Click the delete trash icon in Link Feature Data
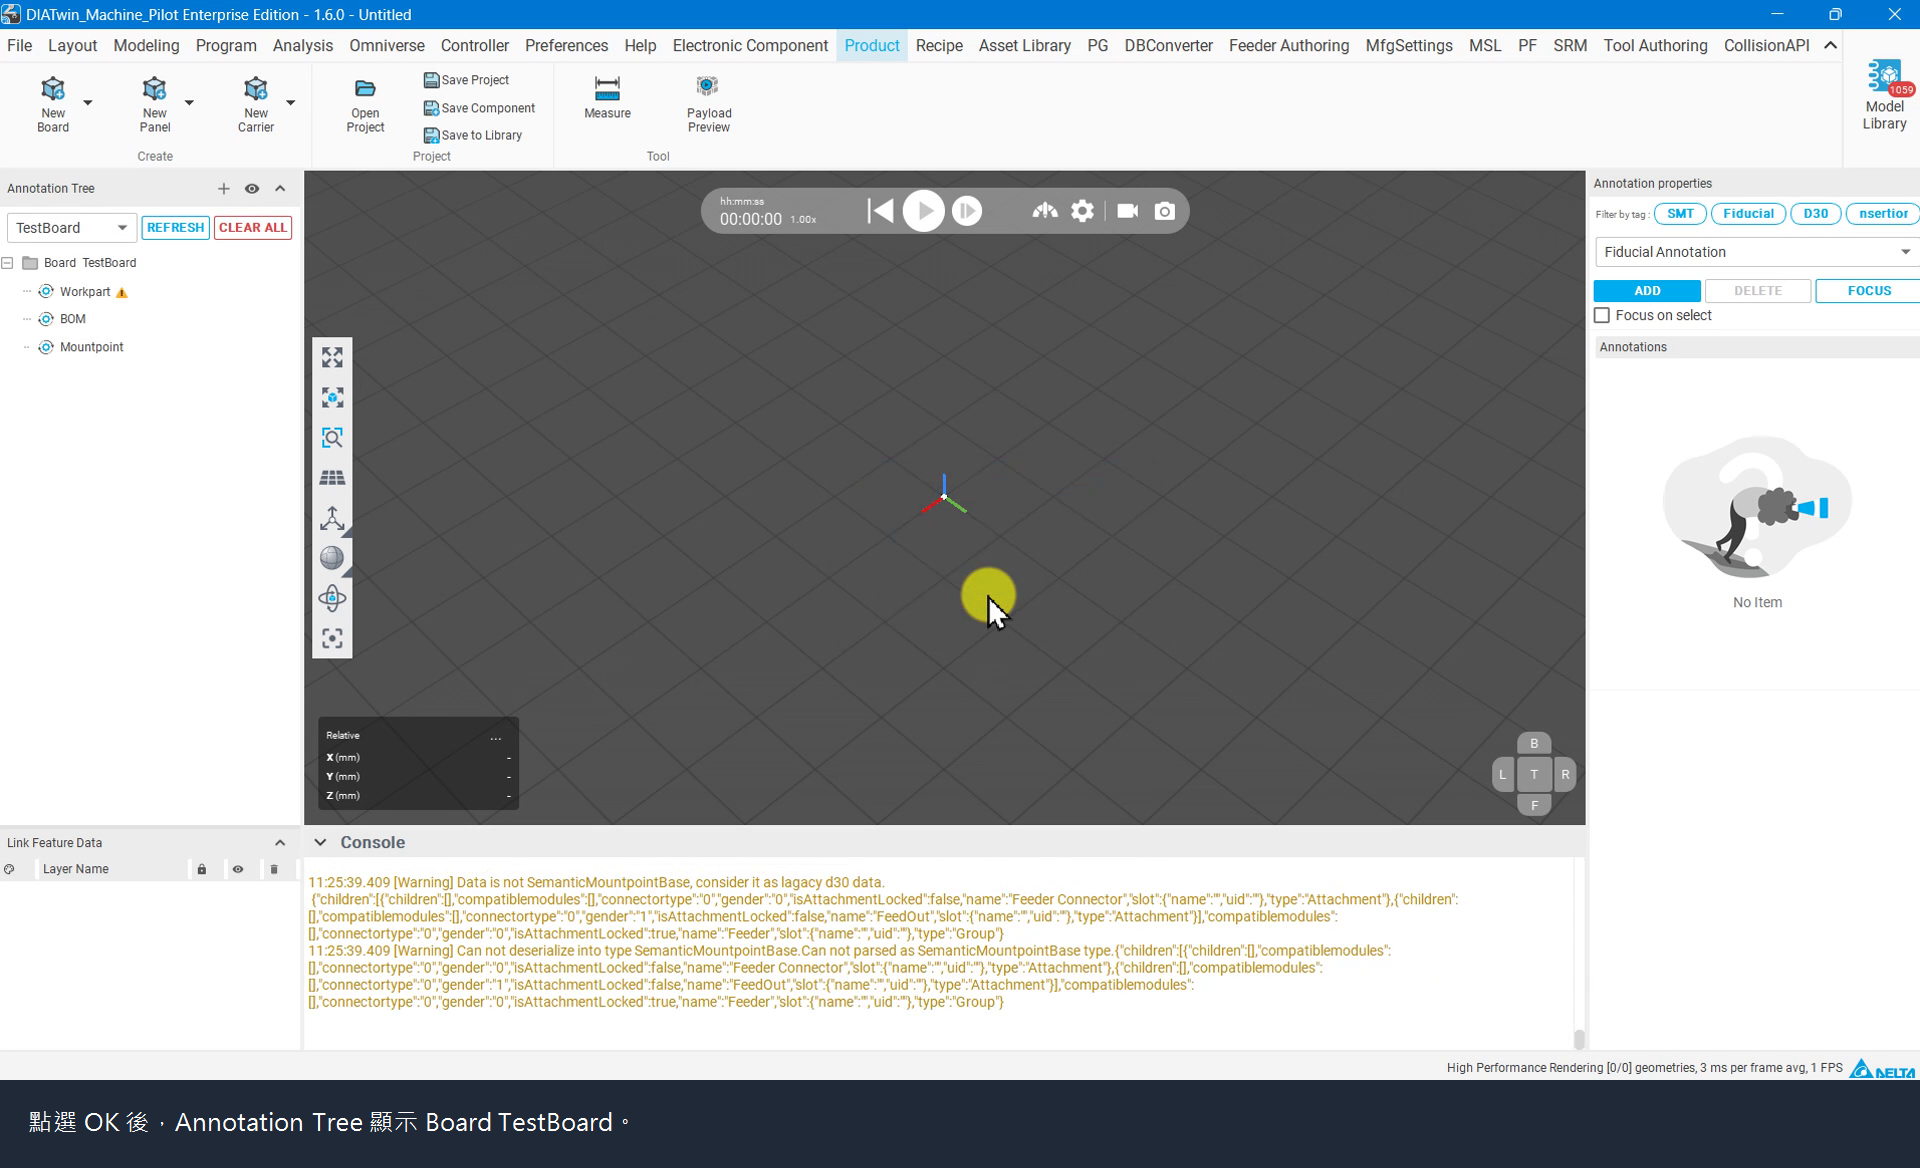 click(273, 869)
